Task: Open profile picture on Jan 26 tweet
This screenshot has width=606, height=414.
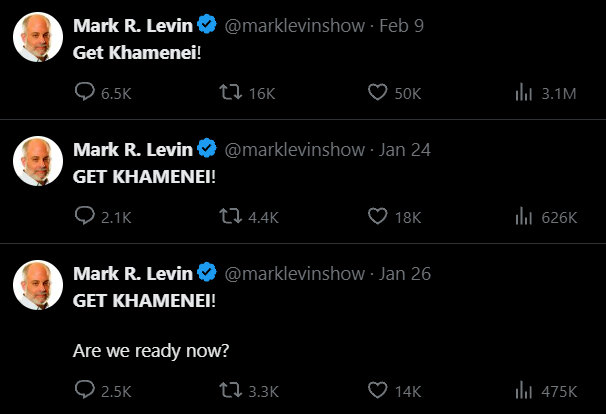Action: [x=38, y=285]
